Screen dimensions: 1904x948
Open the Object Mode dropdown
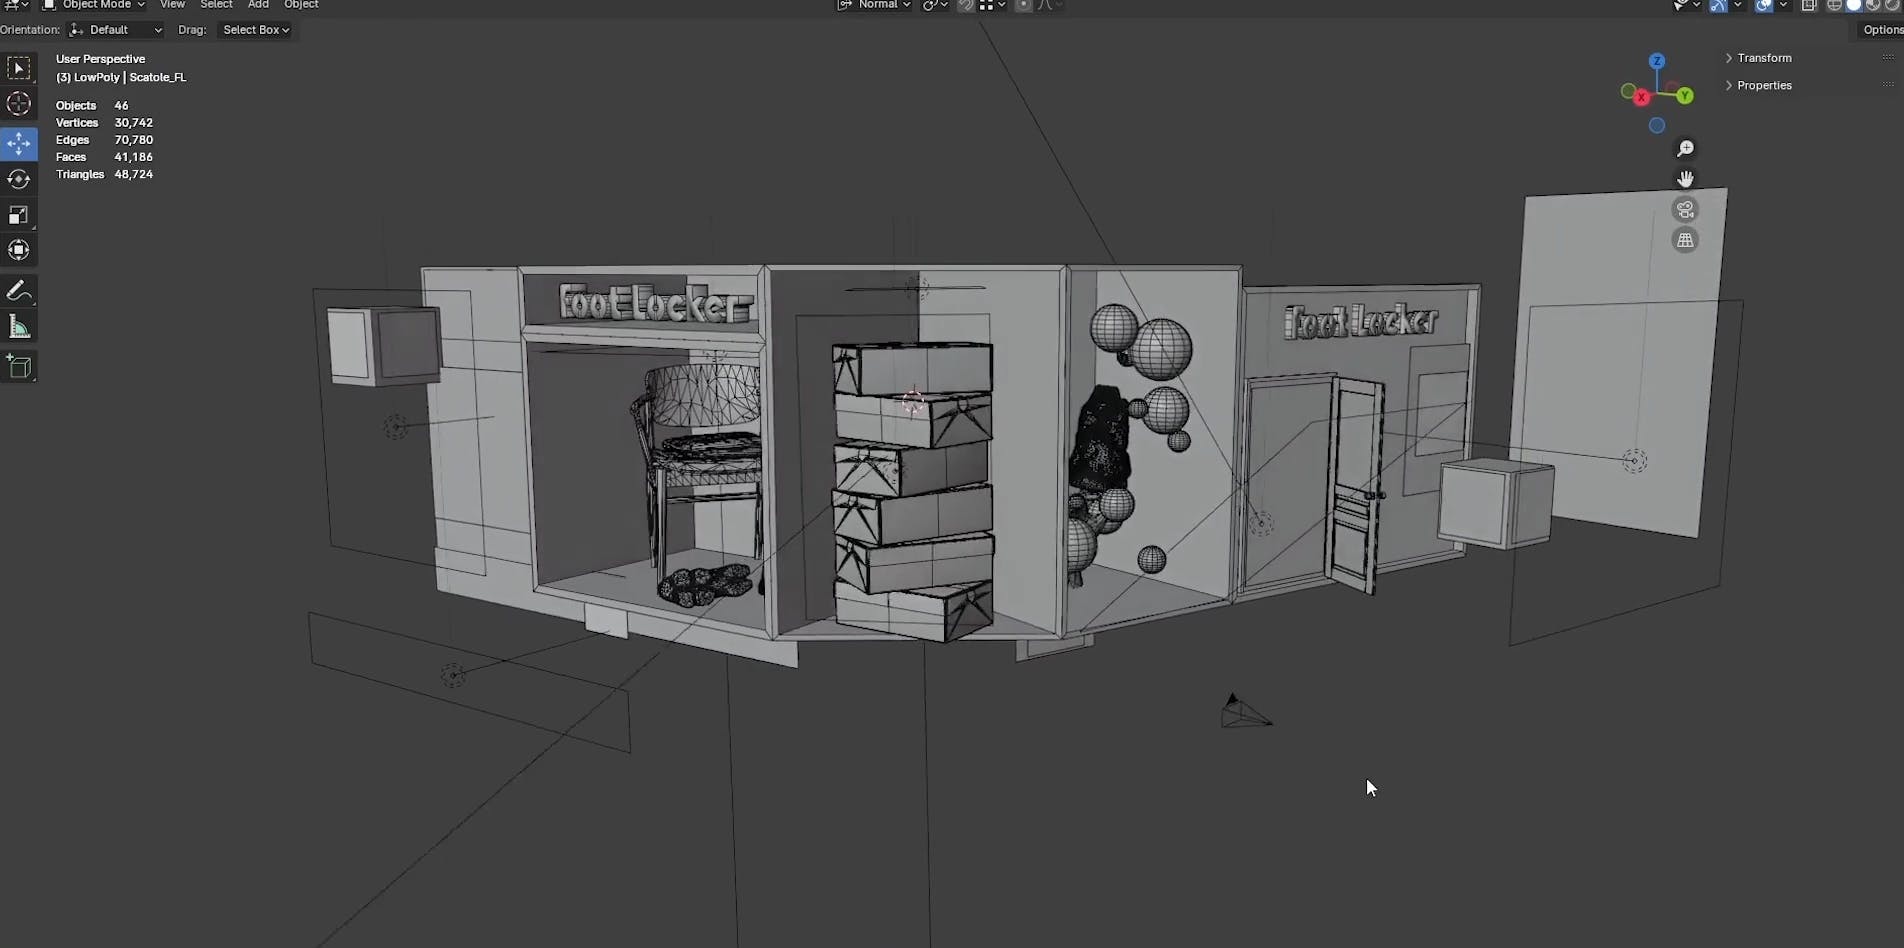[93, 5]
